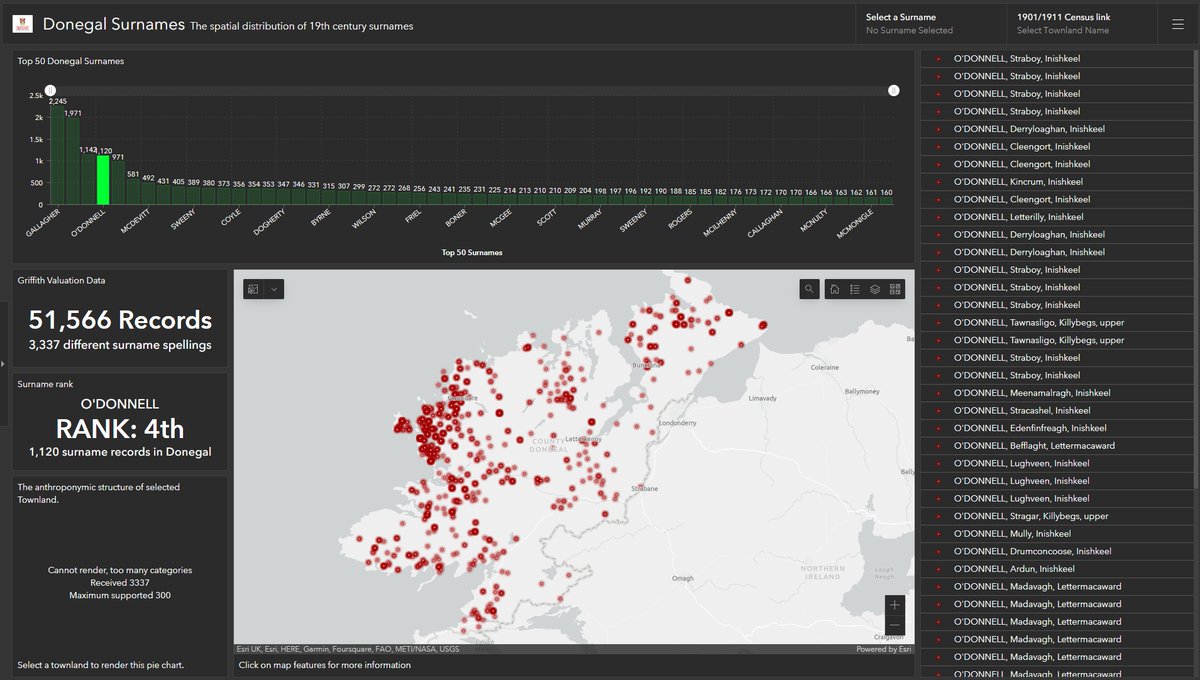Expand the selection tool dropdown arrow
1200x680 pixels.
click(x=274, y=289)
